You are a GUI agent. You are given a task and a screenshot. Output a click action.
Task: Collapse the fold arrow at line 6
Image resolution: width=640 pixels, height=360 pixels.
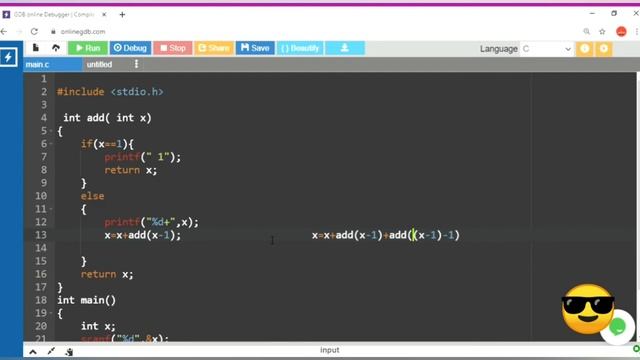pos(51,144)
